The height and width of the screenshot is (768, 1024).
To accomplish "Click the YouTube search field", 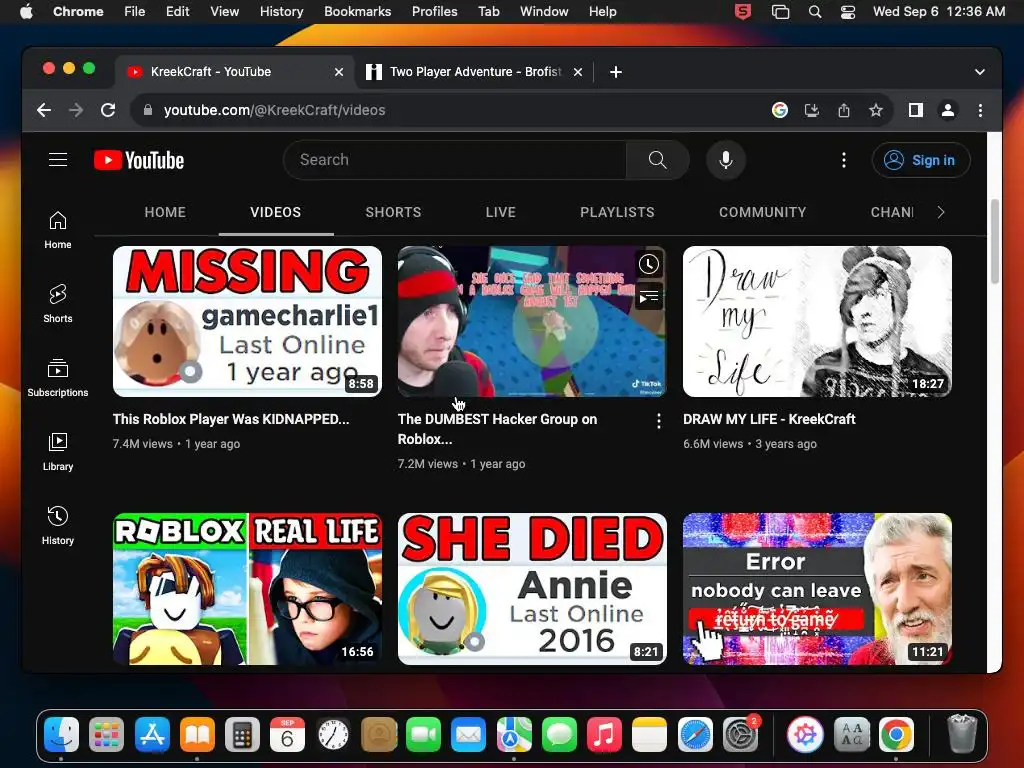I will click(x=455, y=160).
